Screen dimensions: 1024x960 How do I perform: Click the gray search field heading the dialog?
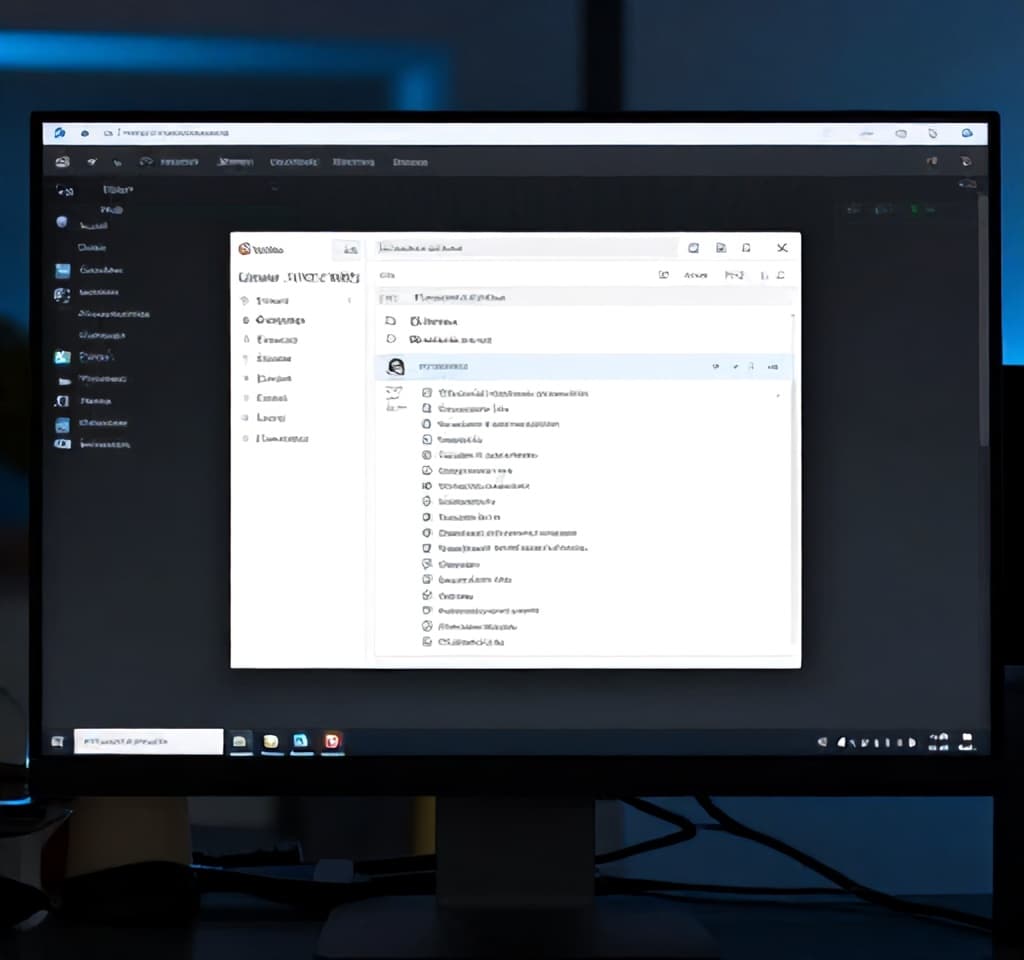click(526, 248)
